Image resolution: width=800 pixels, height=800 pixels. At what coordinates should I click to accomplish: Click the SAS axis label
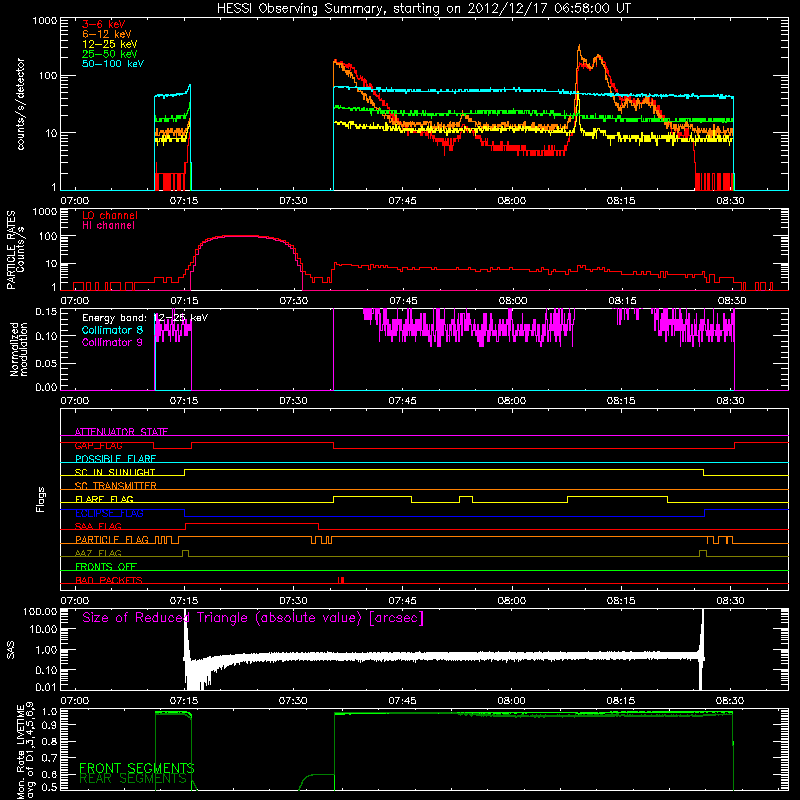(x=10, y=650)
